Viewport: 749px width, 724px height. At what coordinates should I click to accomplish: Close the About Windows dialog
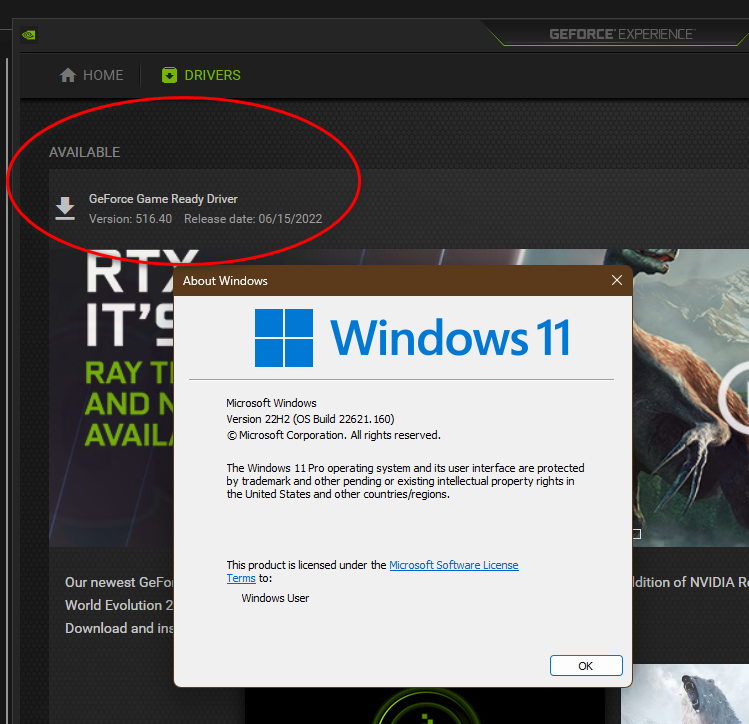pos(617,280)
